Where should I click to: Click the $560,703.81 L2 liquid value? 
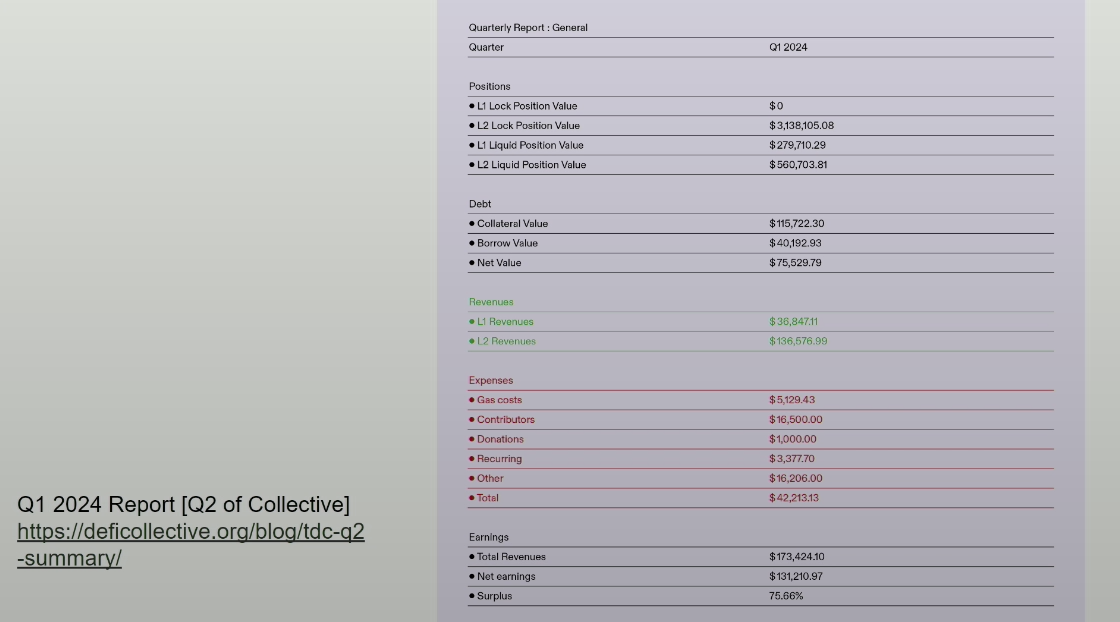point(798,165)
